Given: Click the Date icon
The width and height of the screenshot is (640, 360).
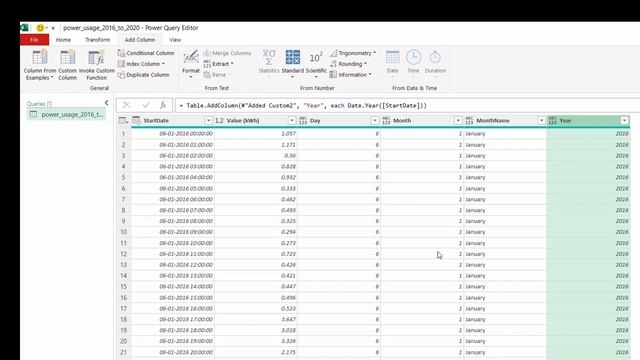Looking at the screenshot, I should 393,57.
